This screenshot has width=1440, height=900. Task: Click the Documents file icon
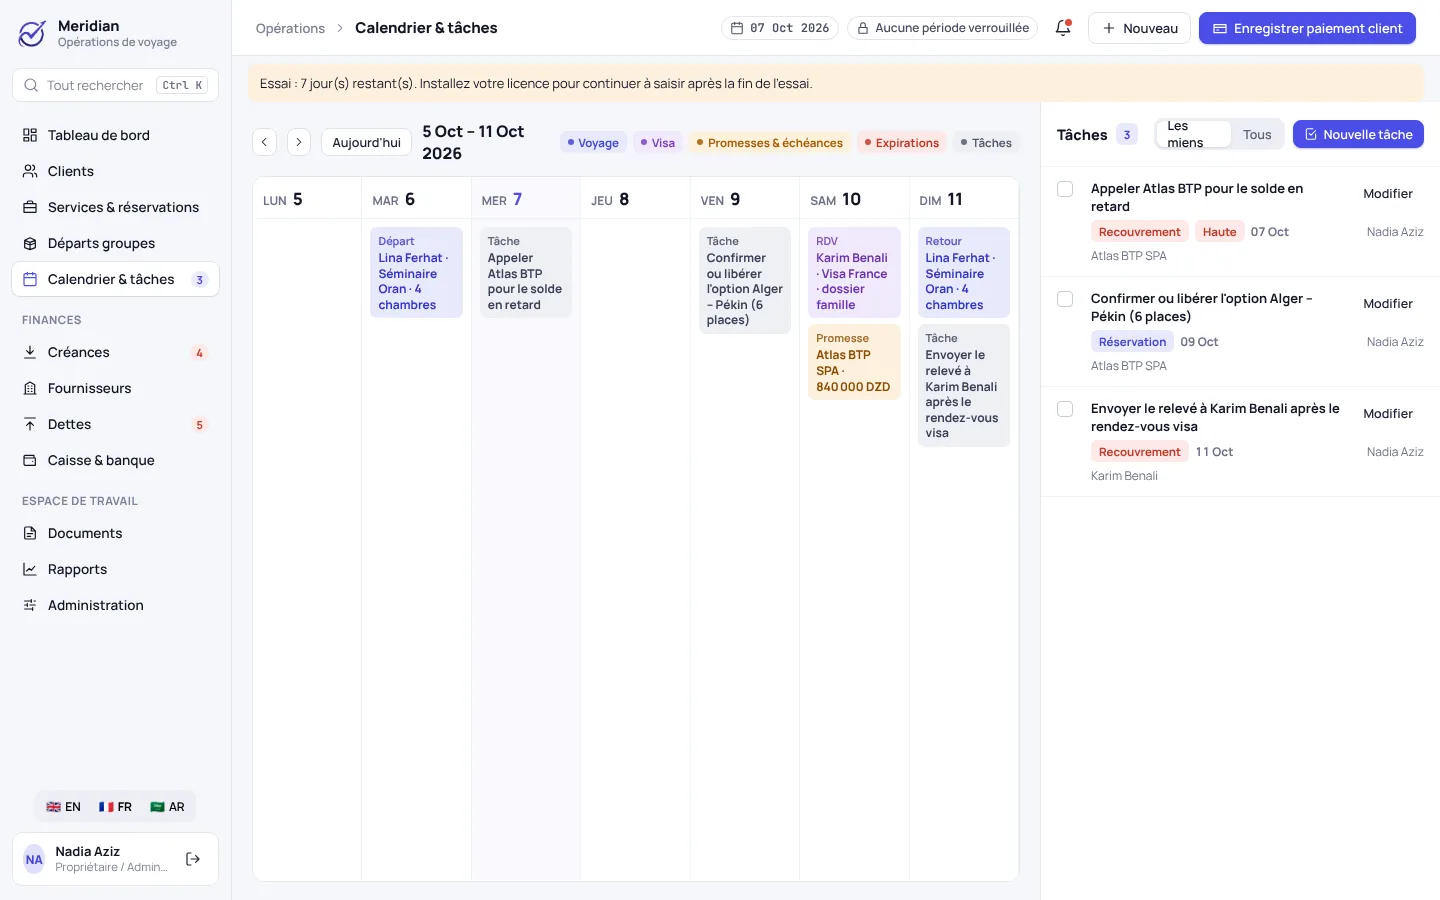tap(30, 533)
